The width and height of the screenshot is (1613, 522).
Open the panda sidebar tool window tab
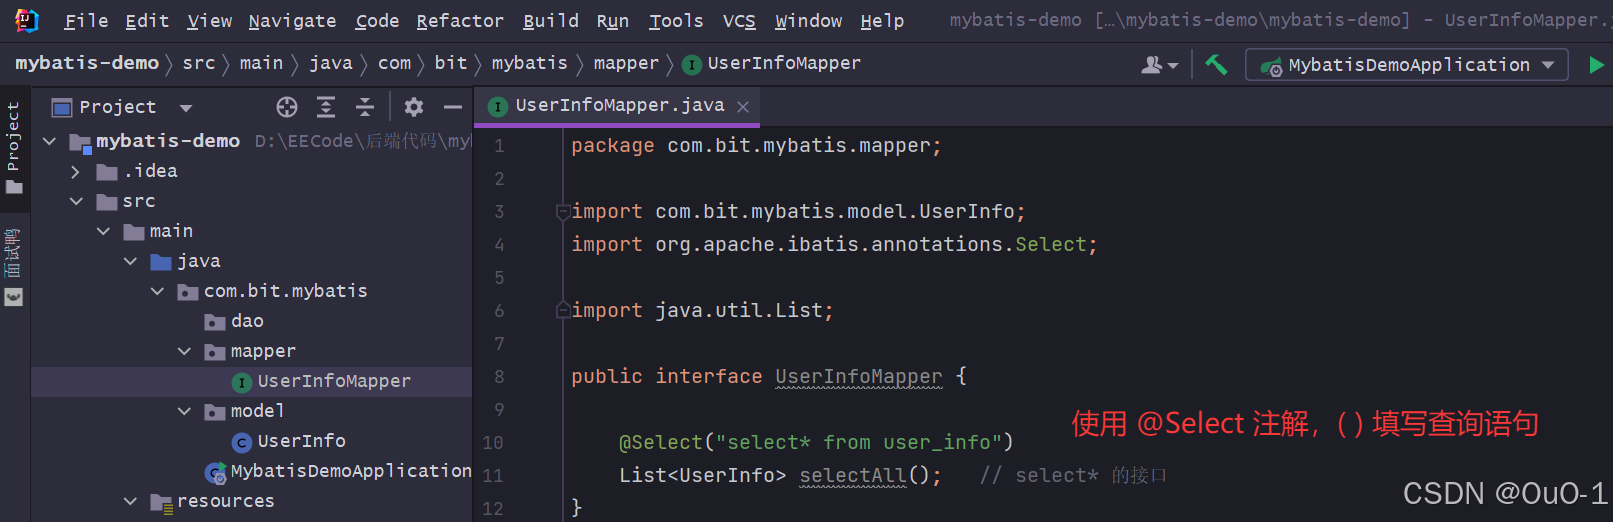[x=13, y=266]
